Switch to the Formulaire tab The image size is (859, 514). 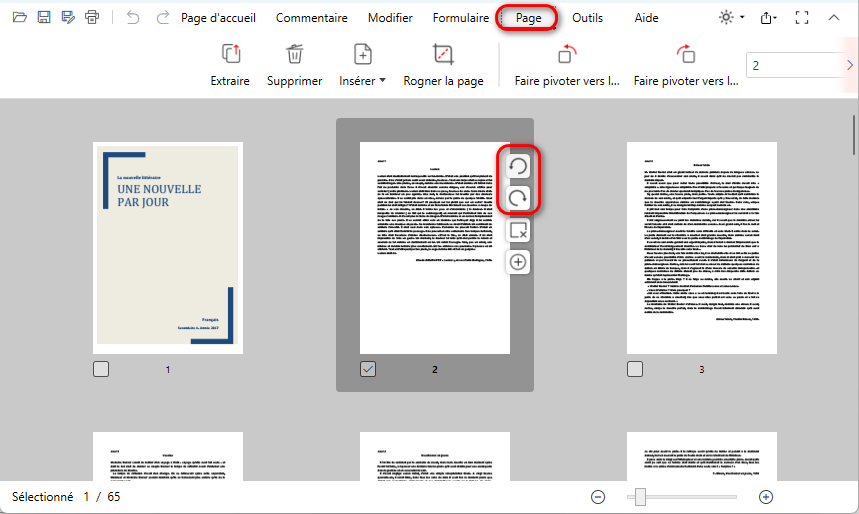461,18
